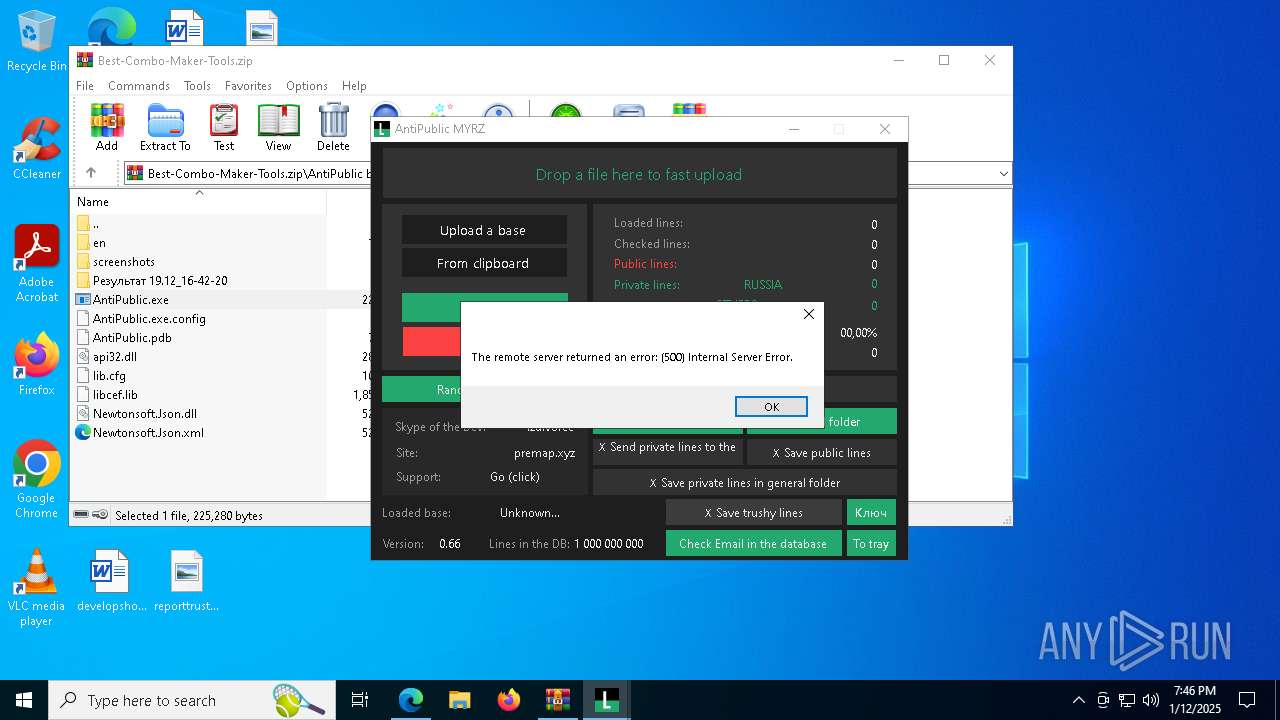Viewport: 1280px width, 720px height.
Task: Click OK in the error dialog
Action: tap(771, 407)
